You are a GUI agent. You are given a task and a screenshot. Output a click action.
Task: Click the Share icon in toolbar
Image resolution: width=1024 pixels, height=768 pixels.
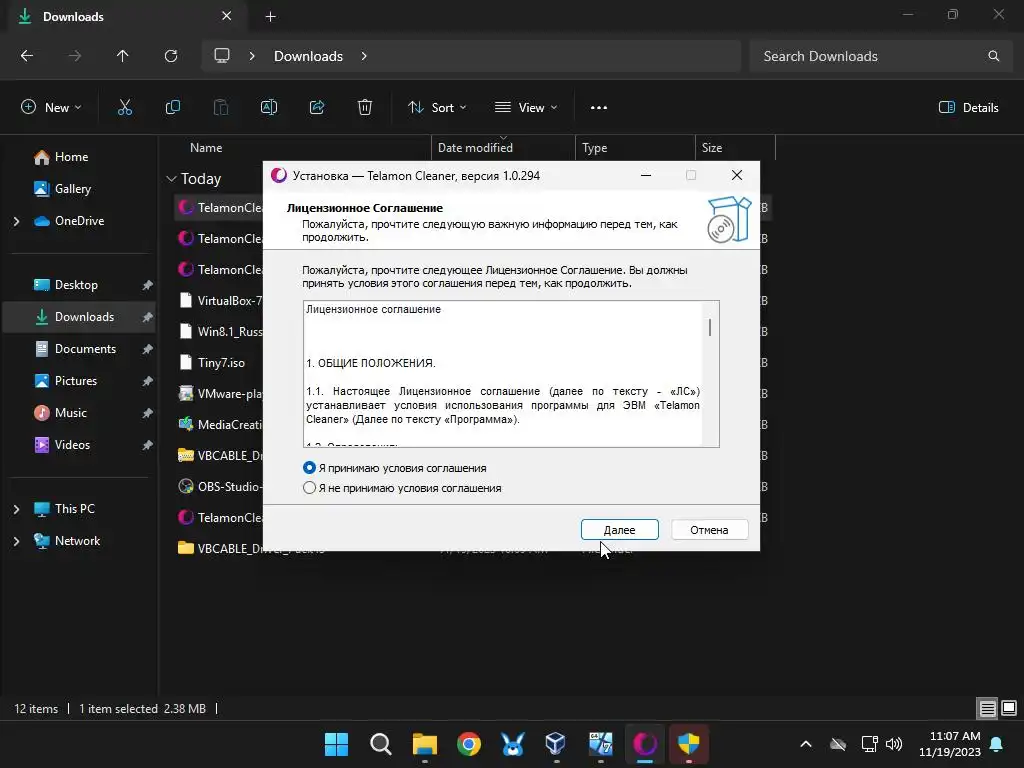317,107
